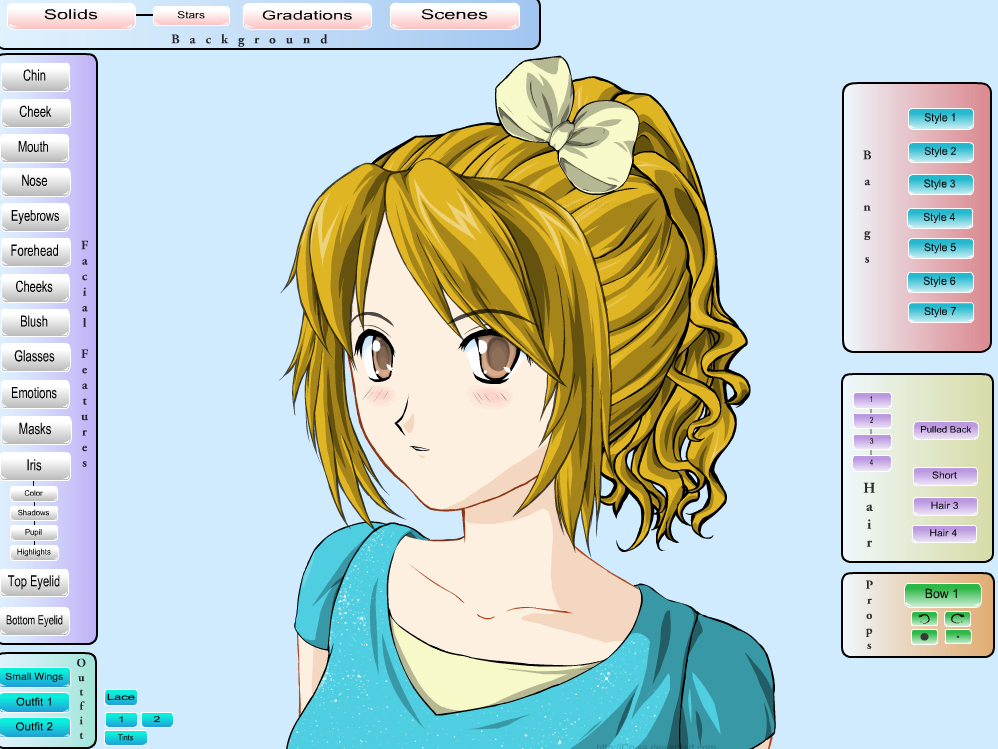Toggle Lace on the outfit
This screenshot has height=749, width=998.
(x=120, y=697)
